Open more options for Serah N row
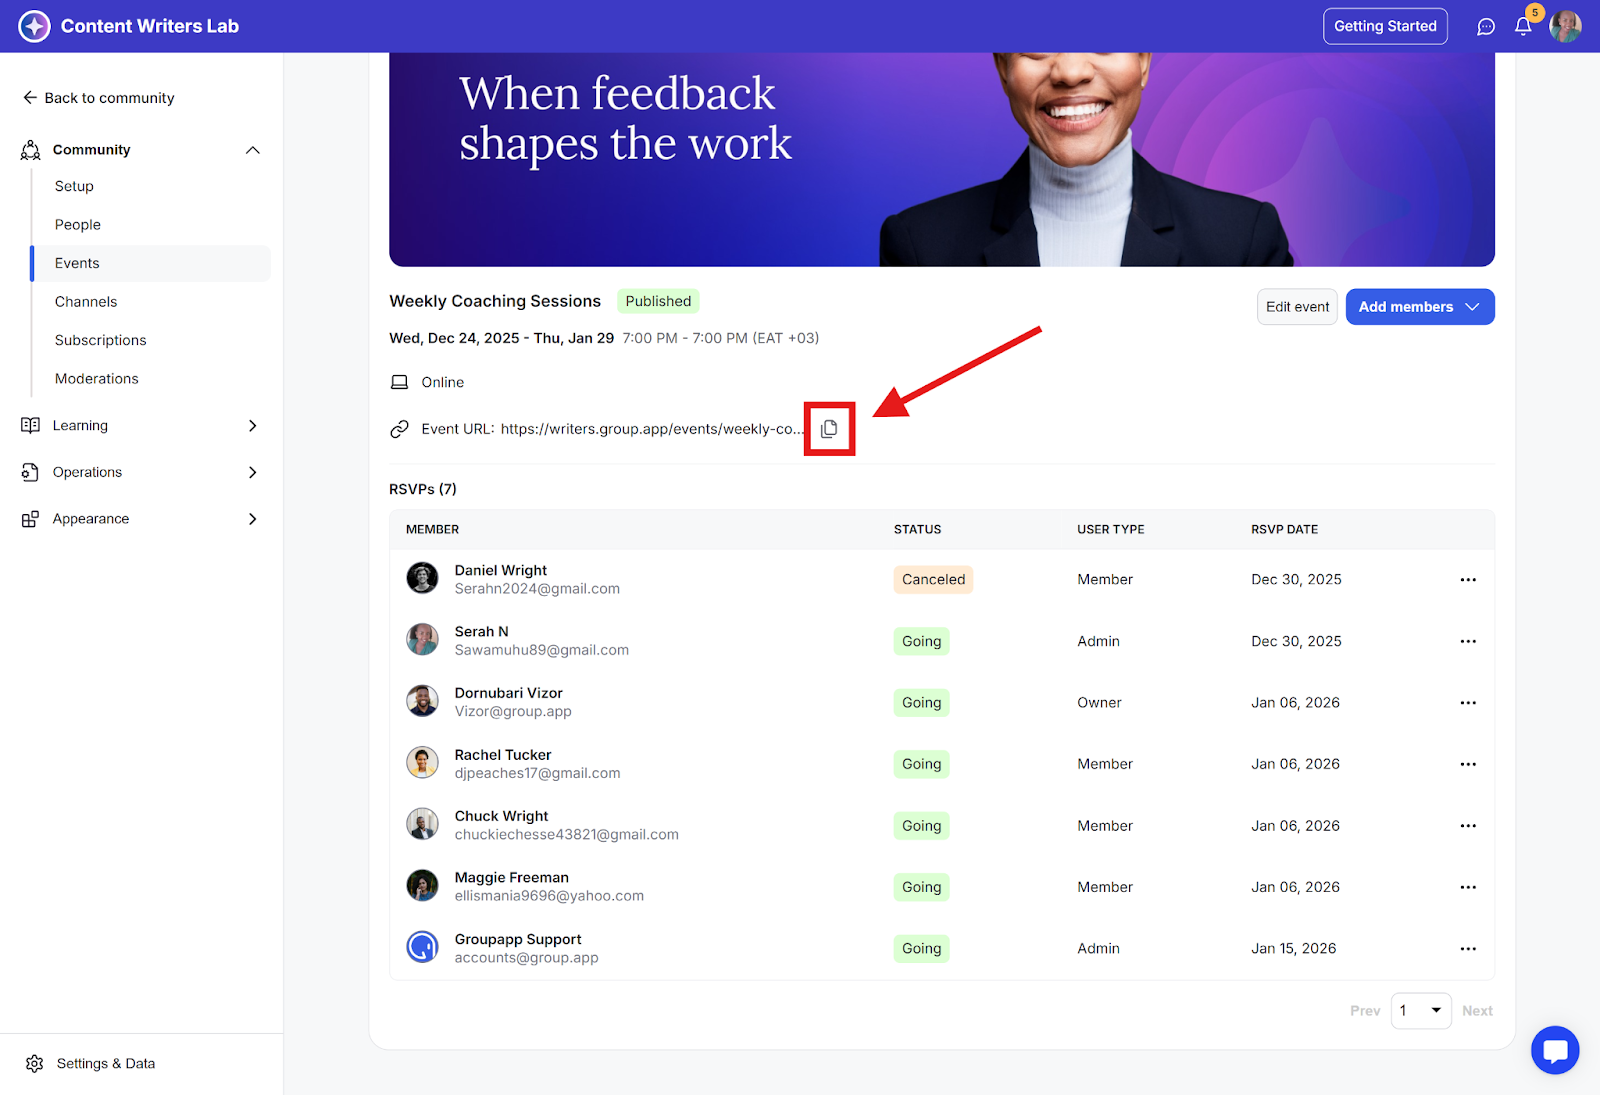Screen dimensions: 1600x1095 click(x=1468, y=641)
